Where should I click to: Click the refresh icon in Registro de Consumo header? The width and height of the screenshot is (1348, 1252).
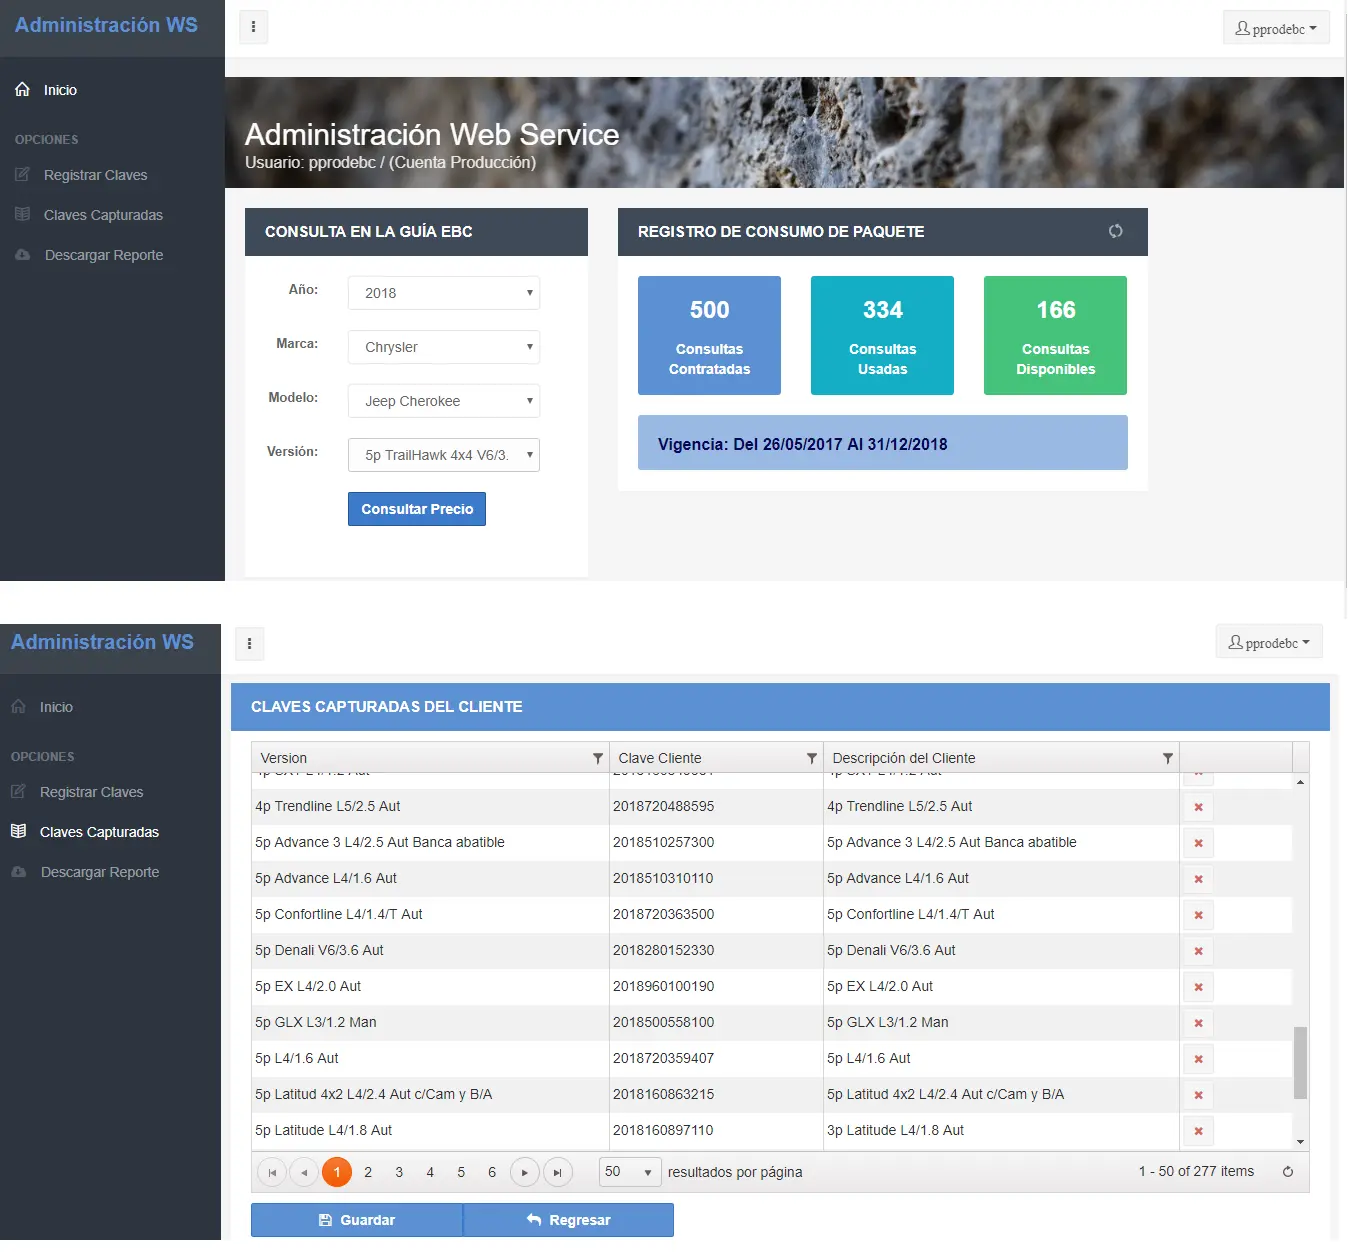coord(1115,231)
